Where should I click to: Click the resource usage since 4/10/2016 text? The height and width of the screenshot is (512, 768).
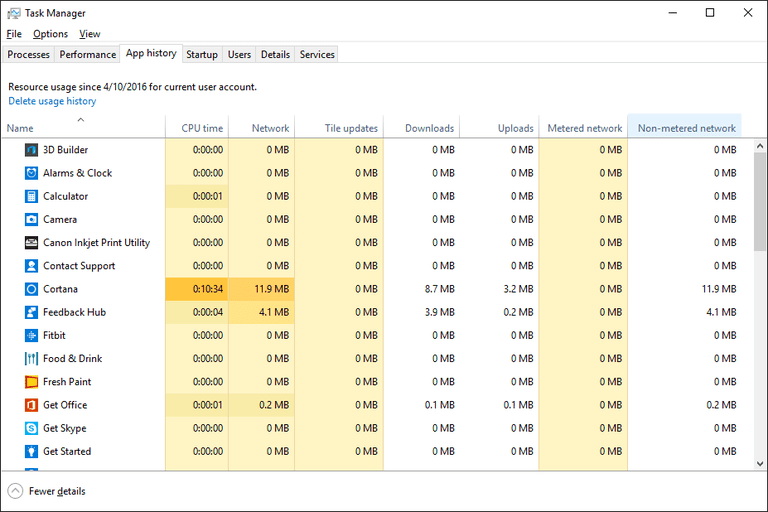(x=132, y=87)
